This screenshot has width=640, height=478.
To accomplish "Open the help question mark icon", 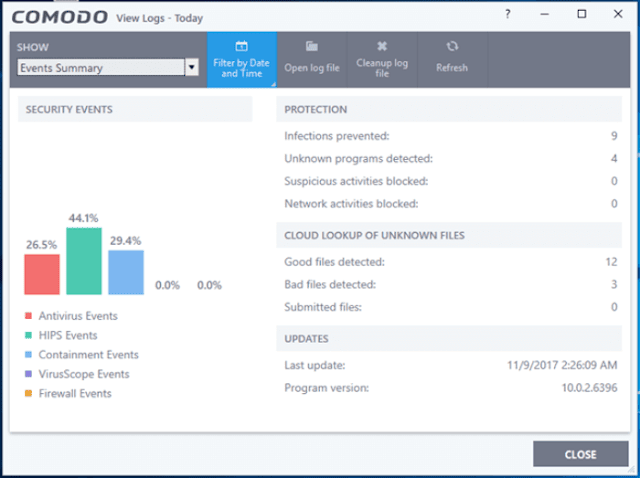I will [x=507, y=14].
